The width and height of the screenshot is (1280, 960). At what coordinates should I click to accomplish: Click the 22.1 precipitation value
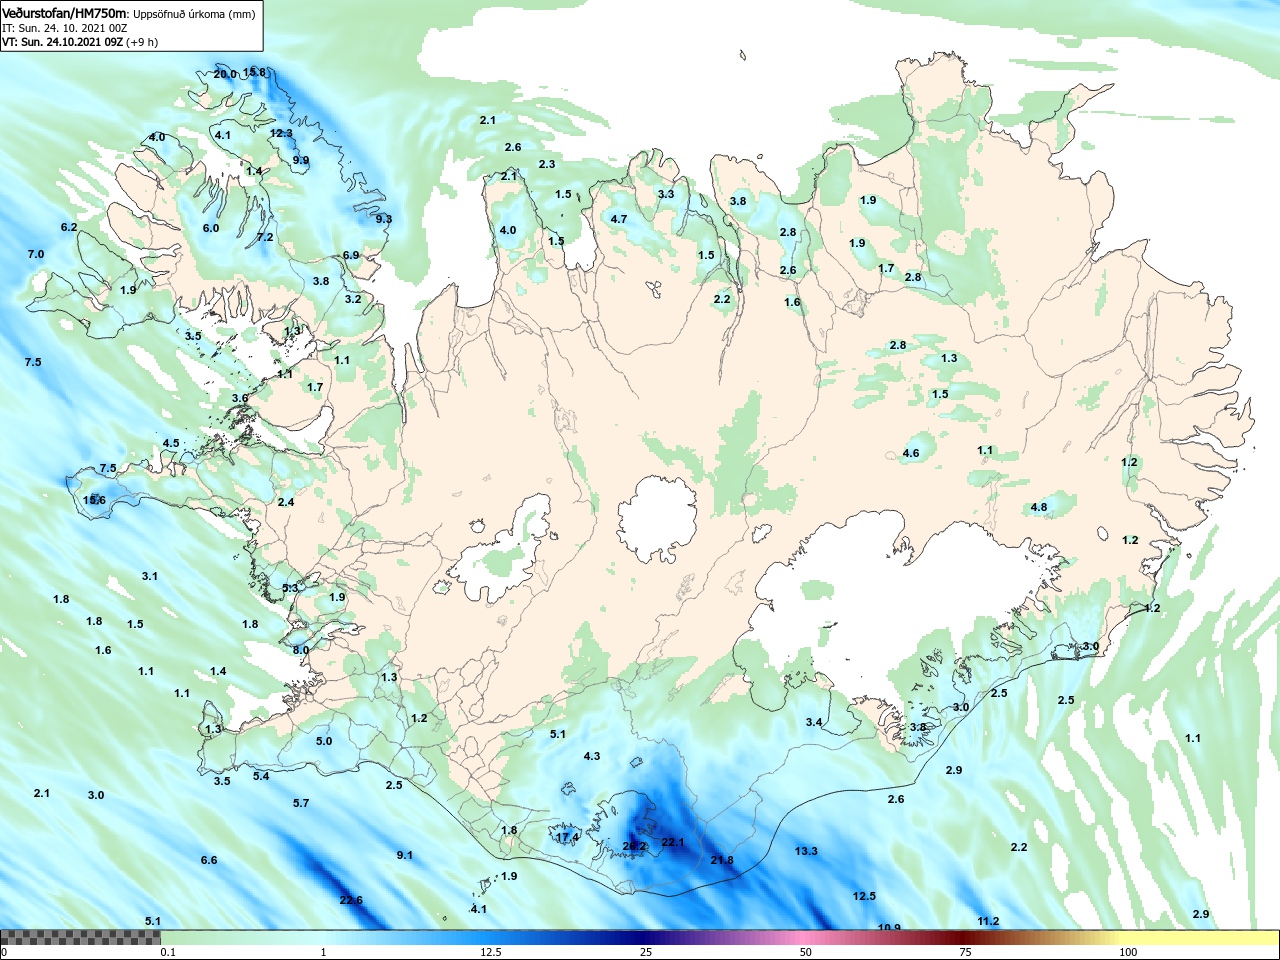click(x=674, y=842)
